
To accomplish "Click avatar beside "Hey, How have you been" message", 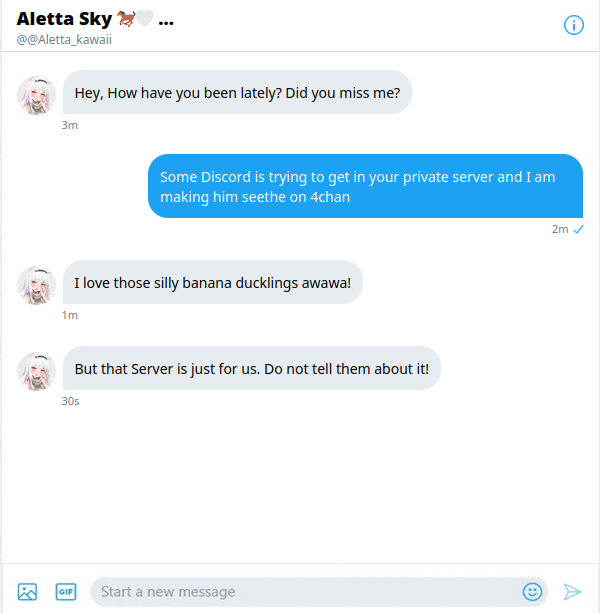I will pyautogui.click(x=36, y=94).
